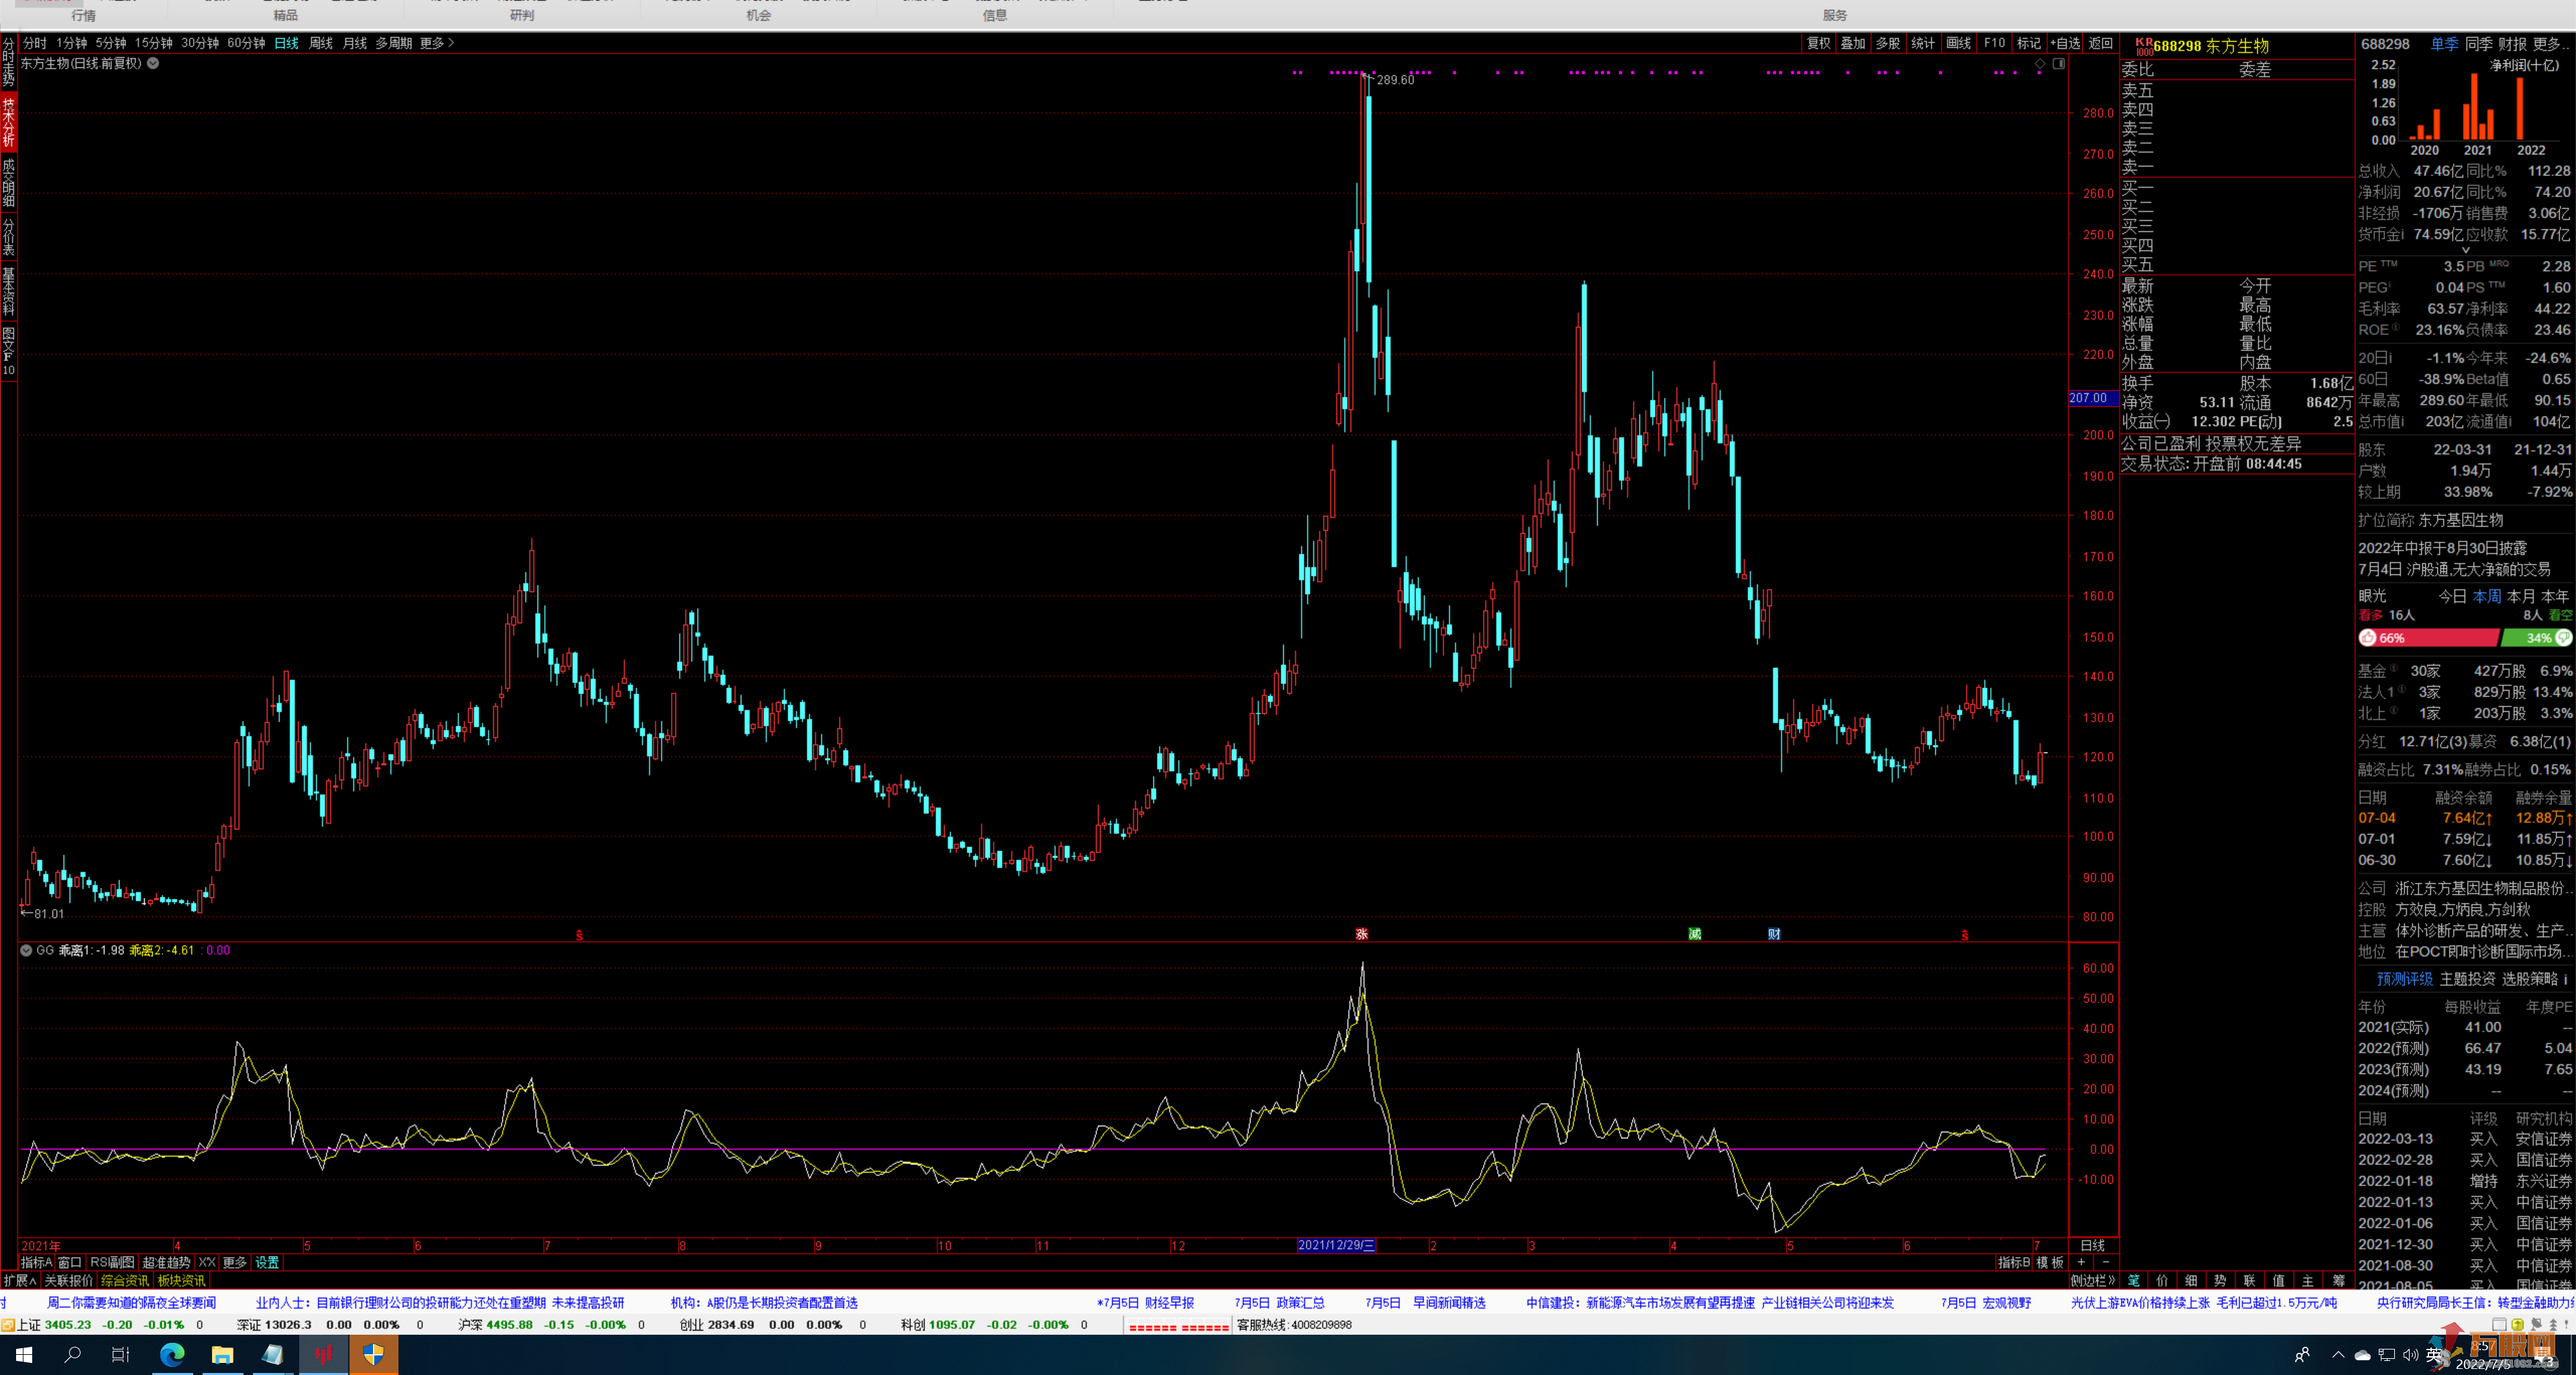Image resolution: width=2576 pixels, height=1375 pixels.
Task: Open Microsoft Edge from the taskbar
Action: [172, 1354]
